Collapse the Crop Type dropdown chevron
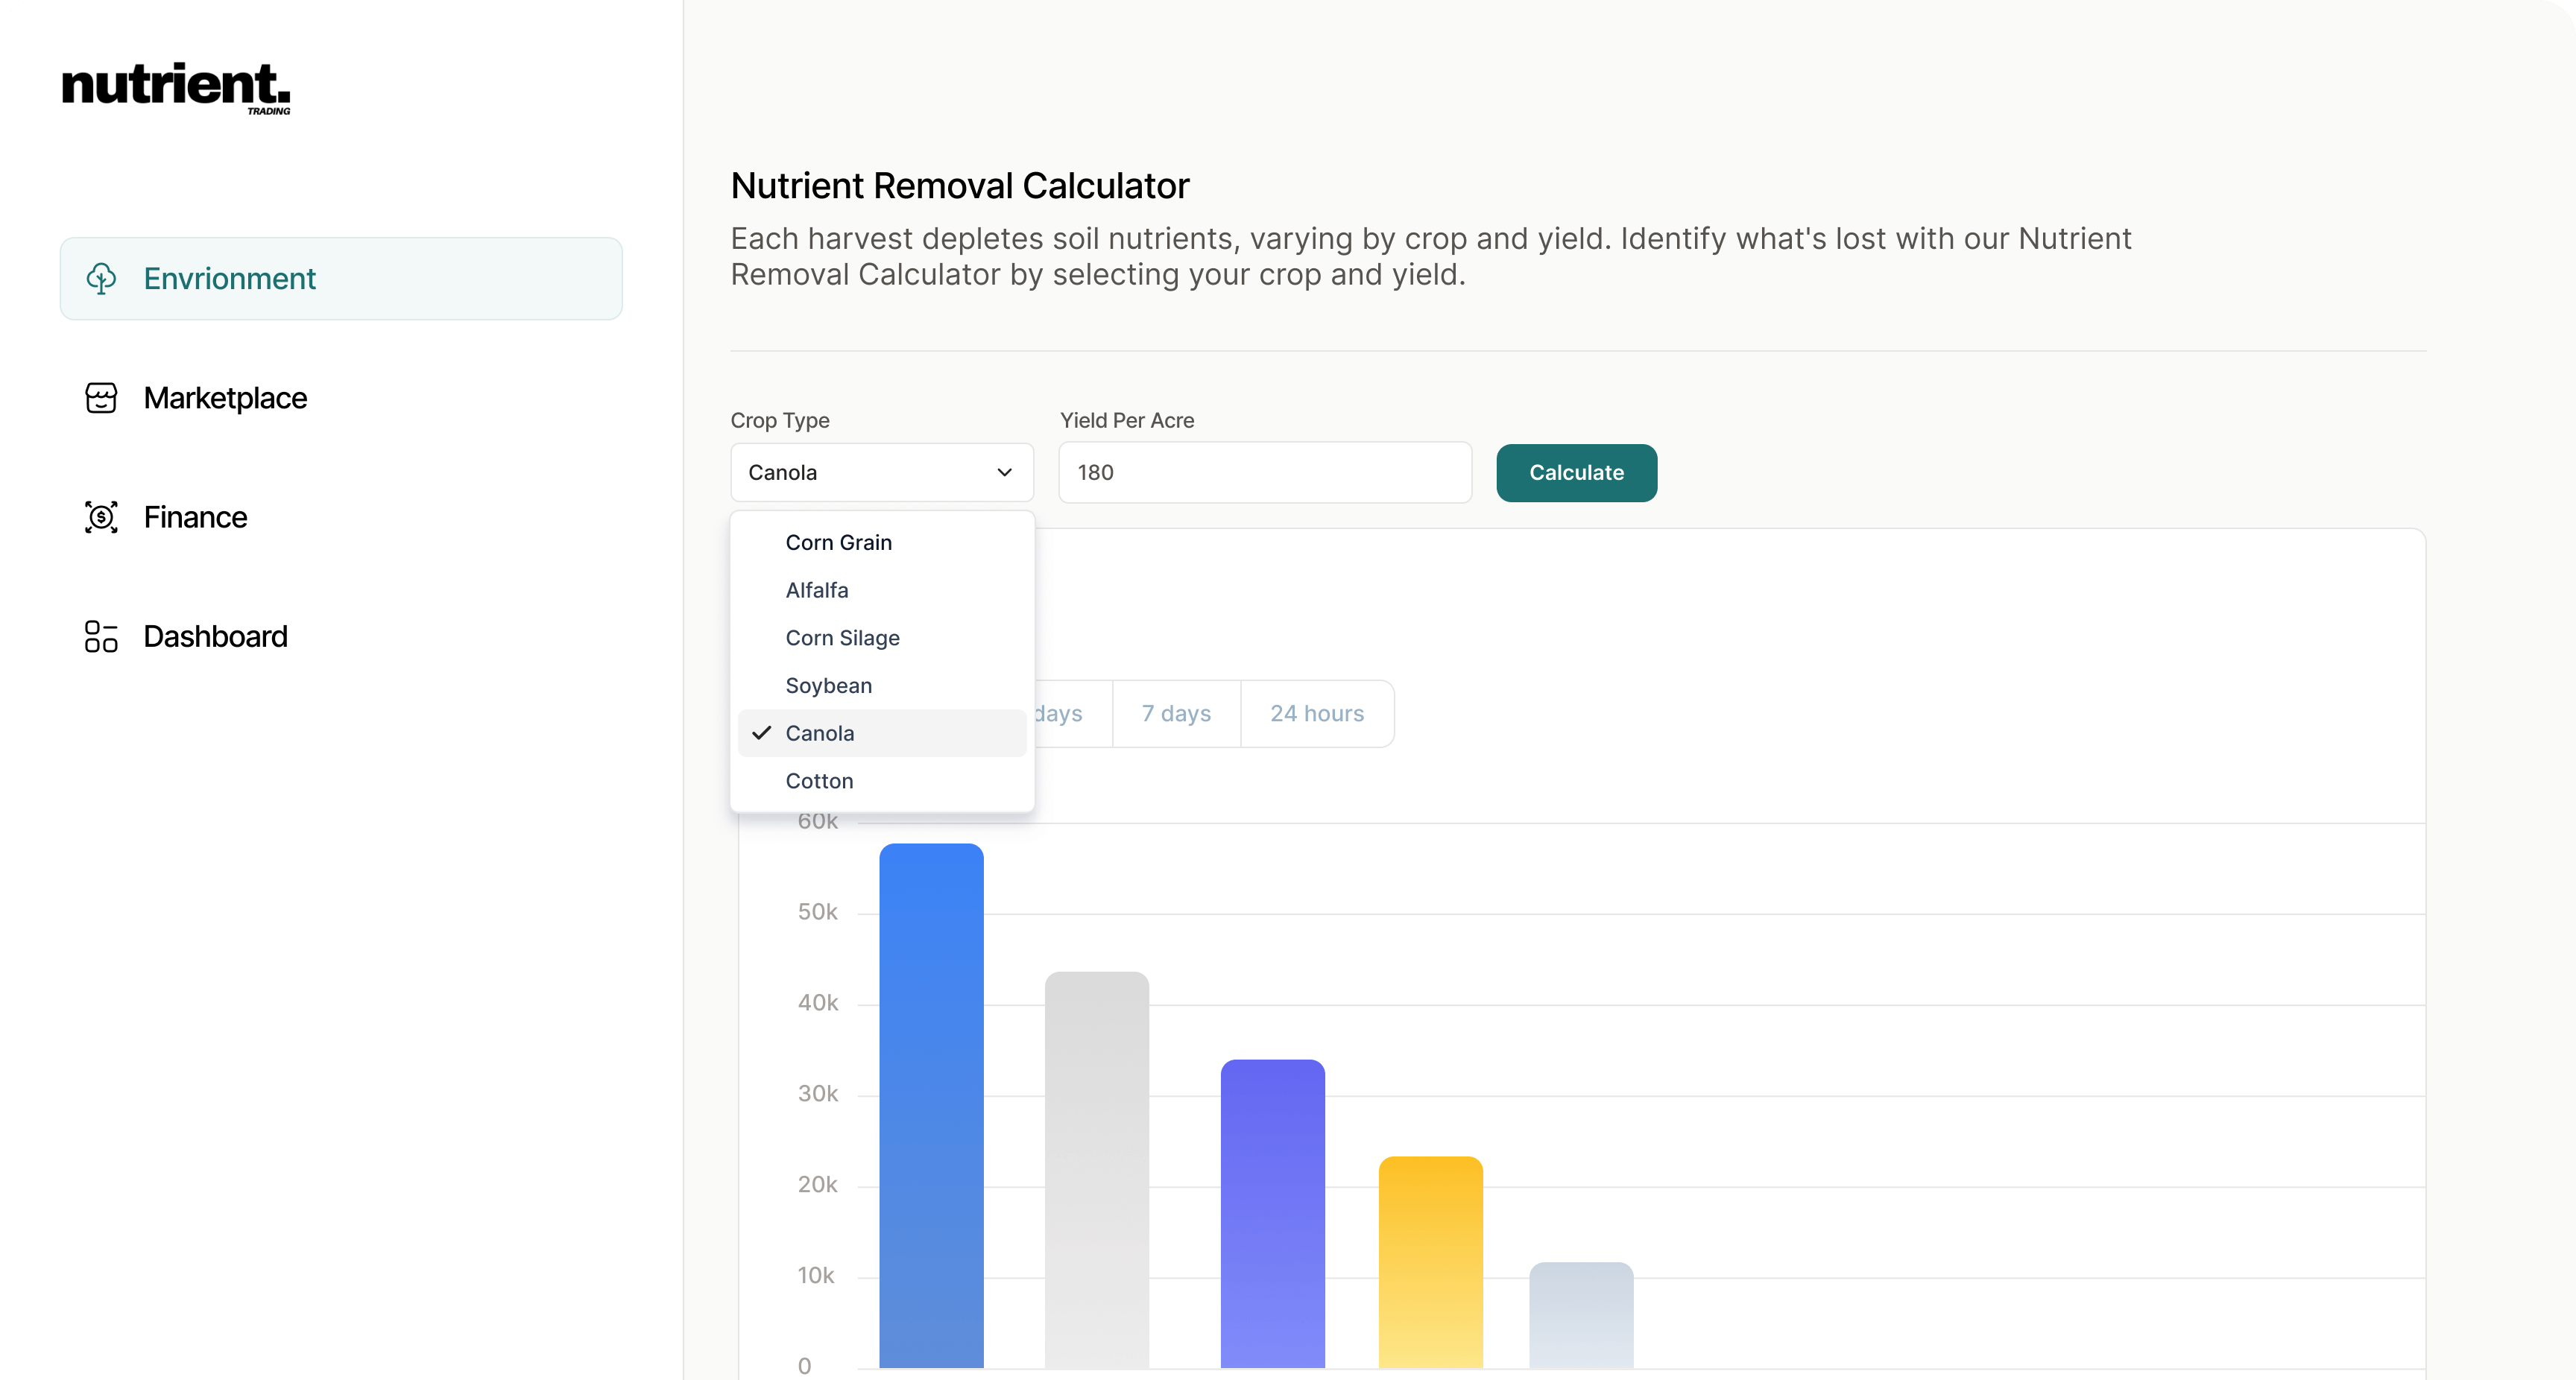Screen dimensions: 2576x1380 click(x=1005, y=473)
